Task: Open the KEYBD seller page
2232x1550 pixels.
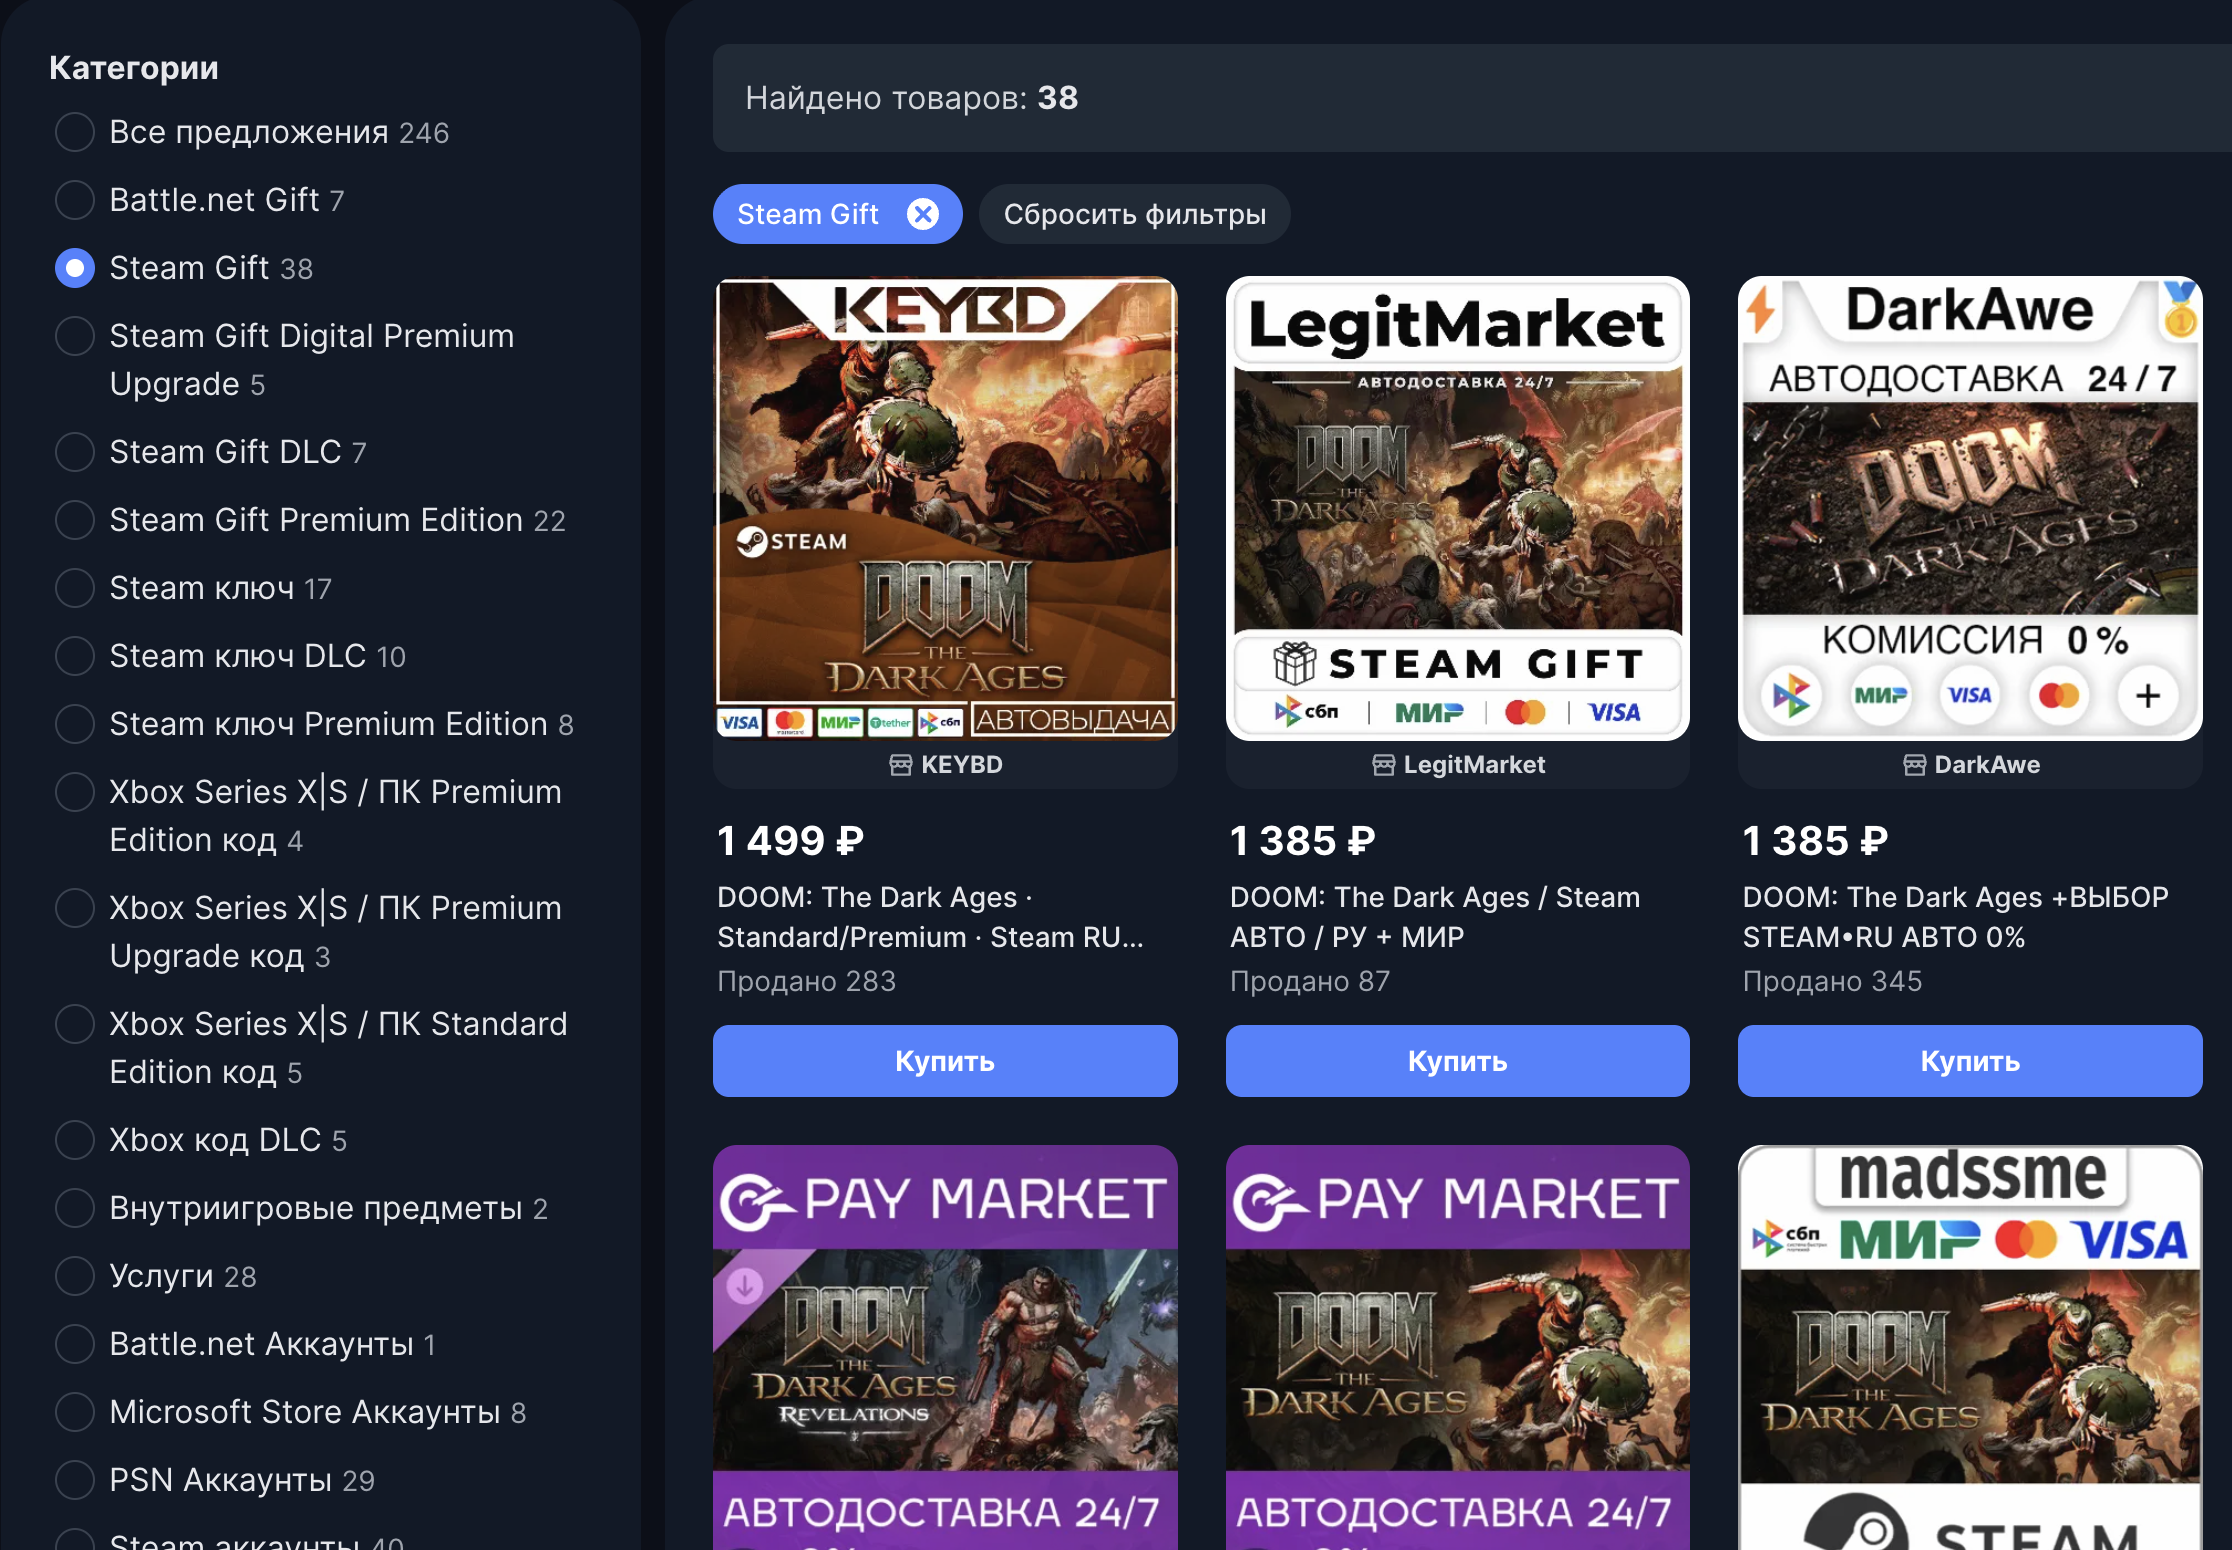Action: pos(946,765)
